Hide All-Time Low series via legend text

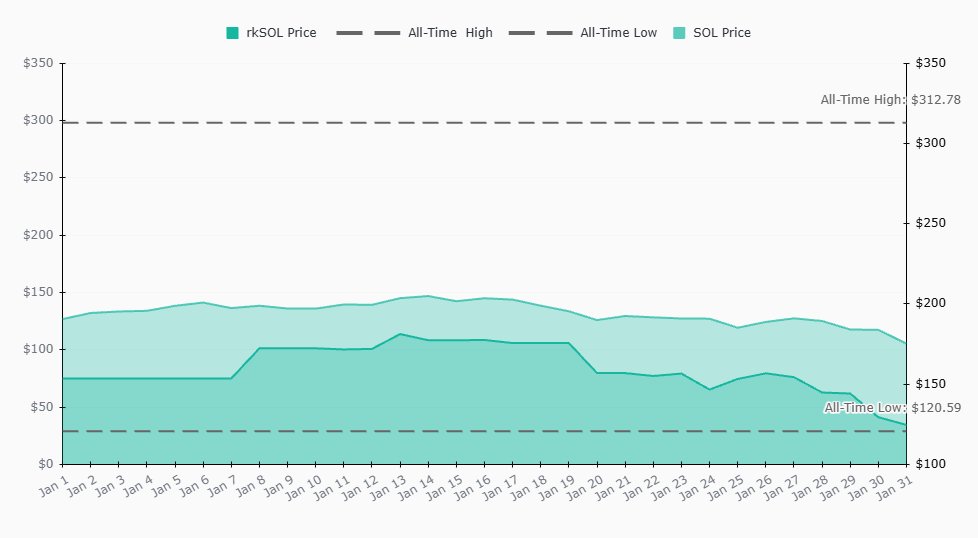618,33
